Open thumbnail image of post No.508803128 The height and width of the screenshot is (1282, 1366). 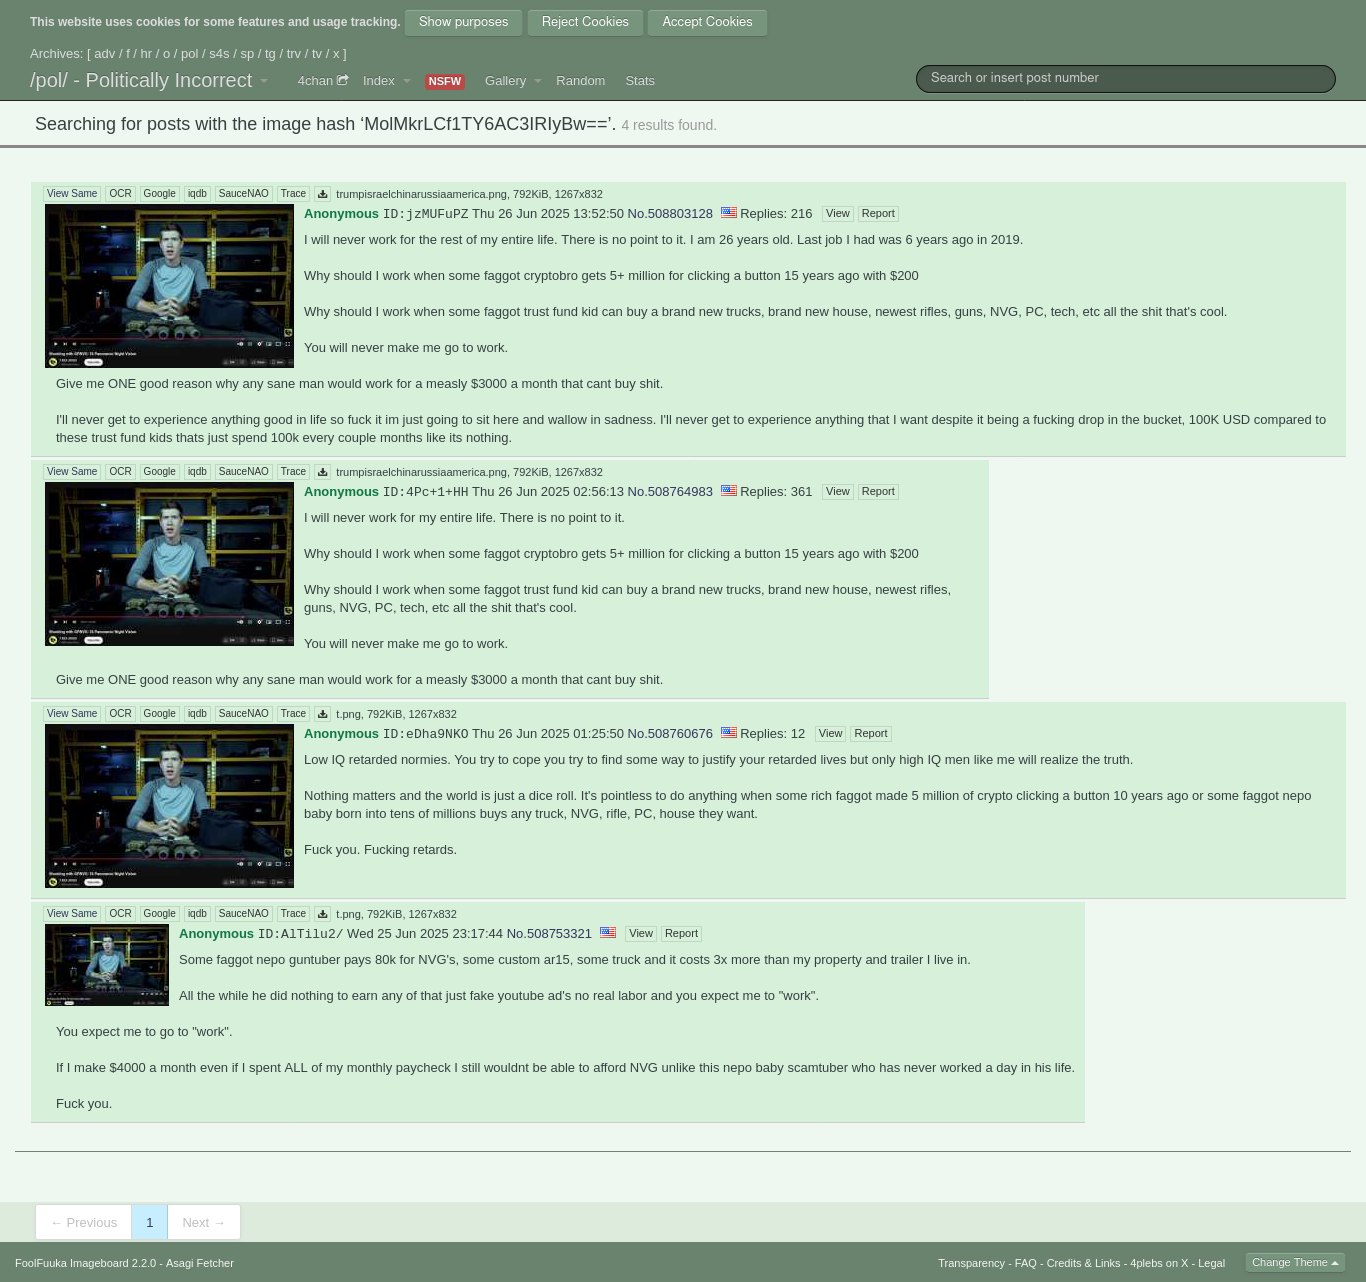169,286
